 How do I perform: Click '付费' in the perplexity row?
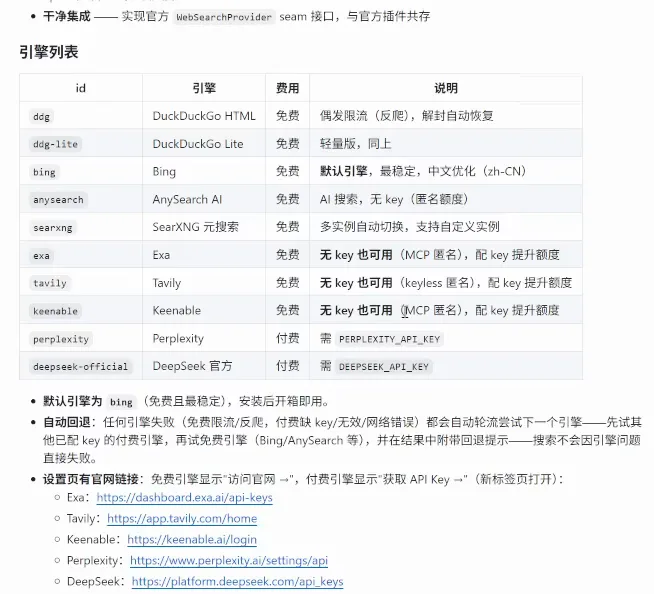[287, 338]
